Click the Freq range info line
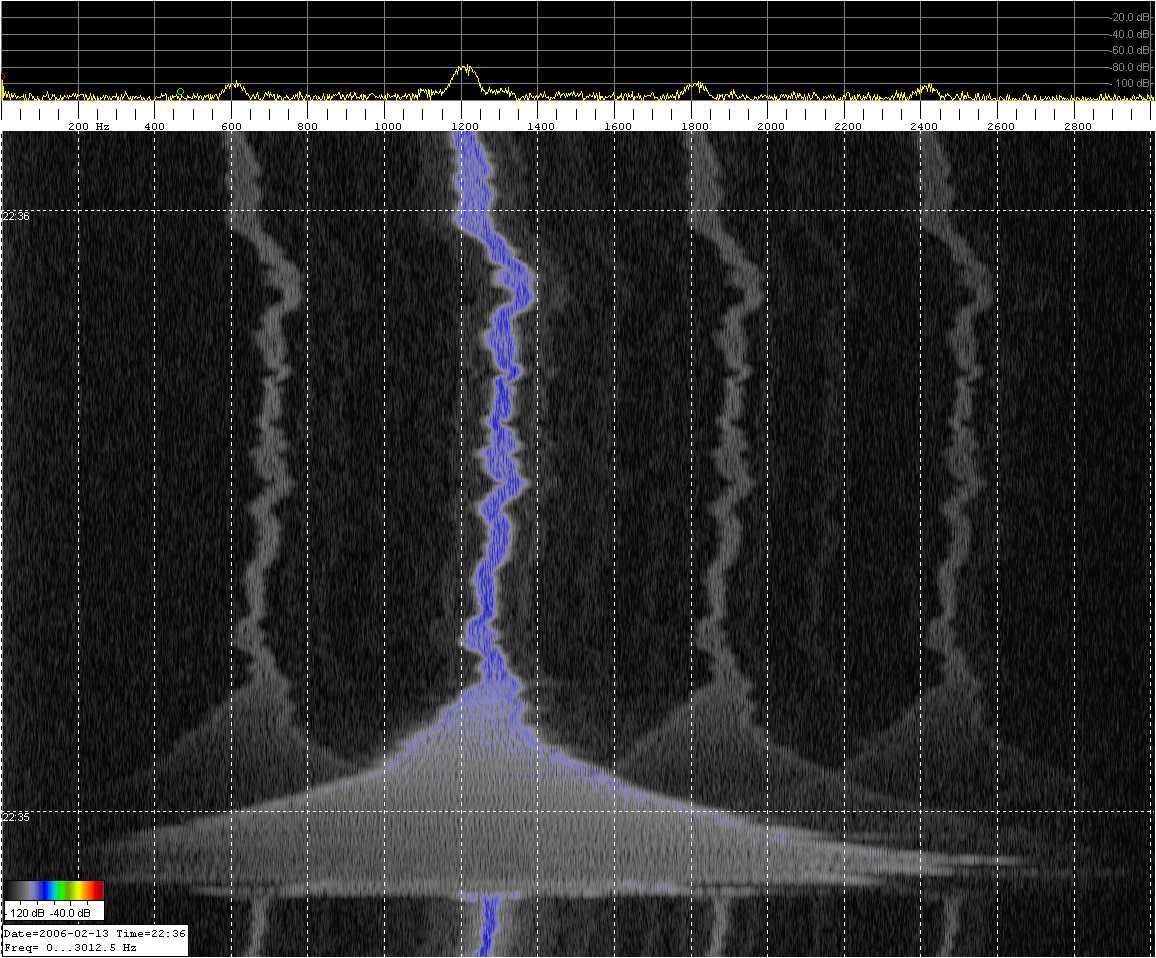Image resolution: width=1156 pixels, height=958 pixels. click(70, 947)
